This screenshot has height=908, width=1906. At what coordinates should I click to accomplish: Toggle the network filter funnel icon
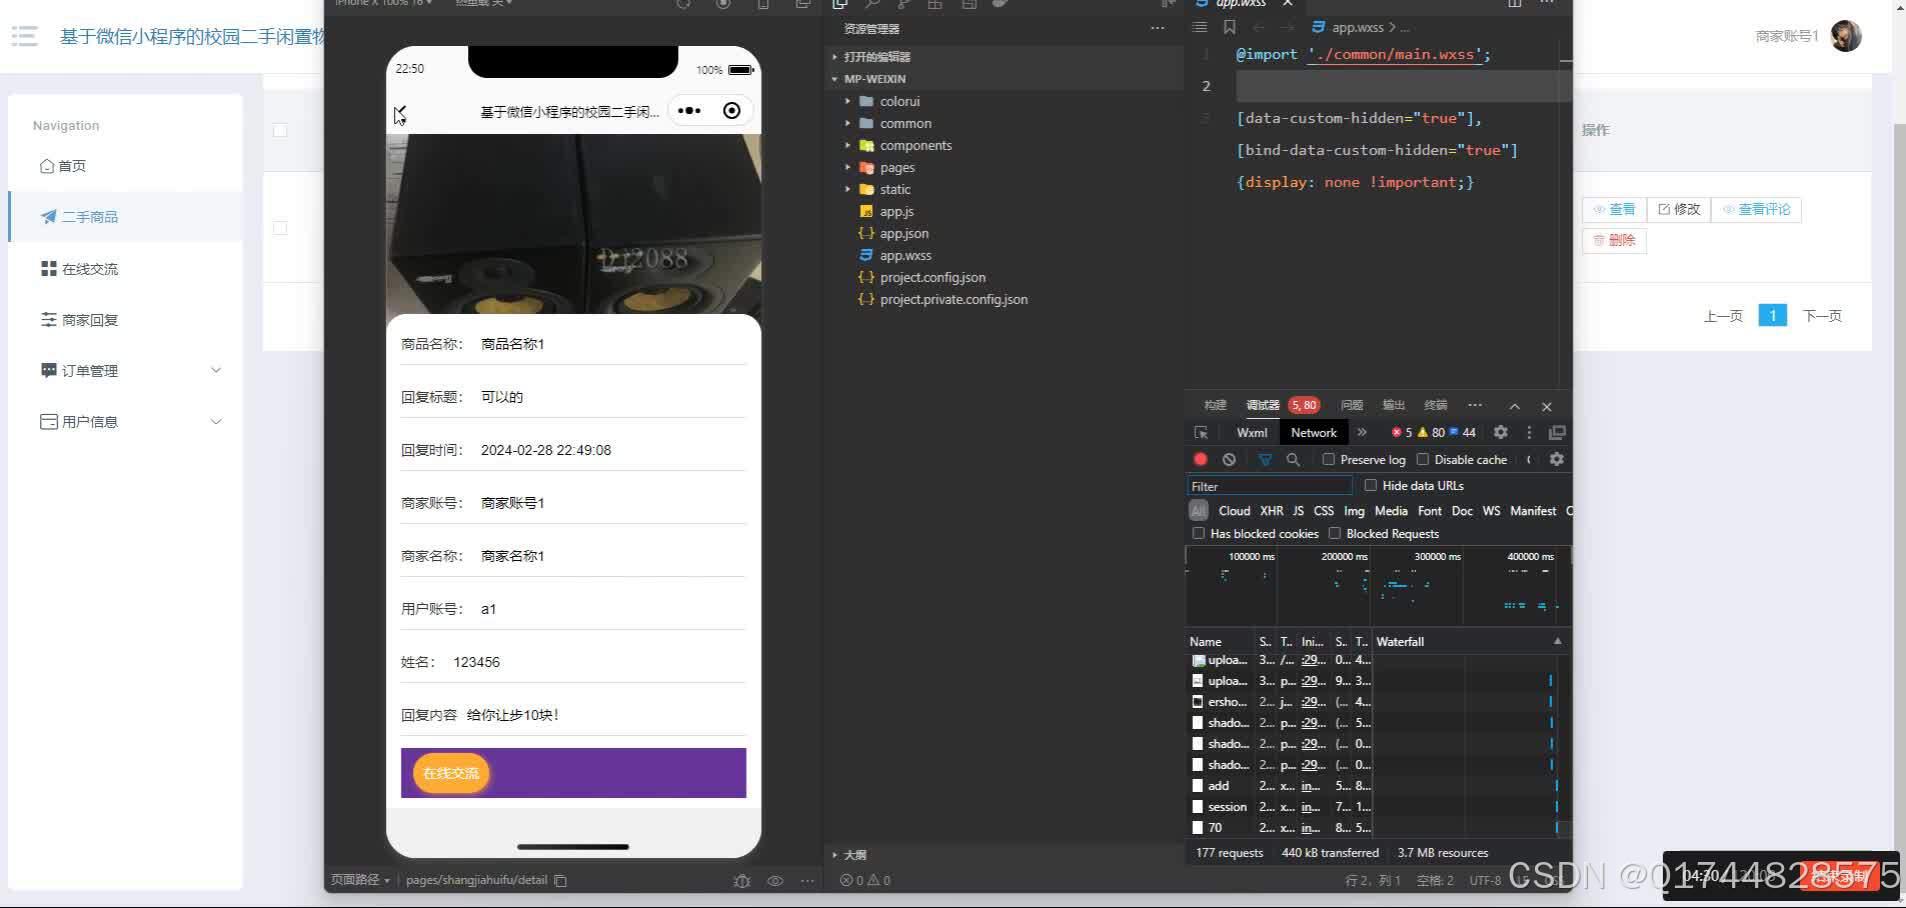click(1265, 459)
